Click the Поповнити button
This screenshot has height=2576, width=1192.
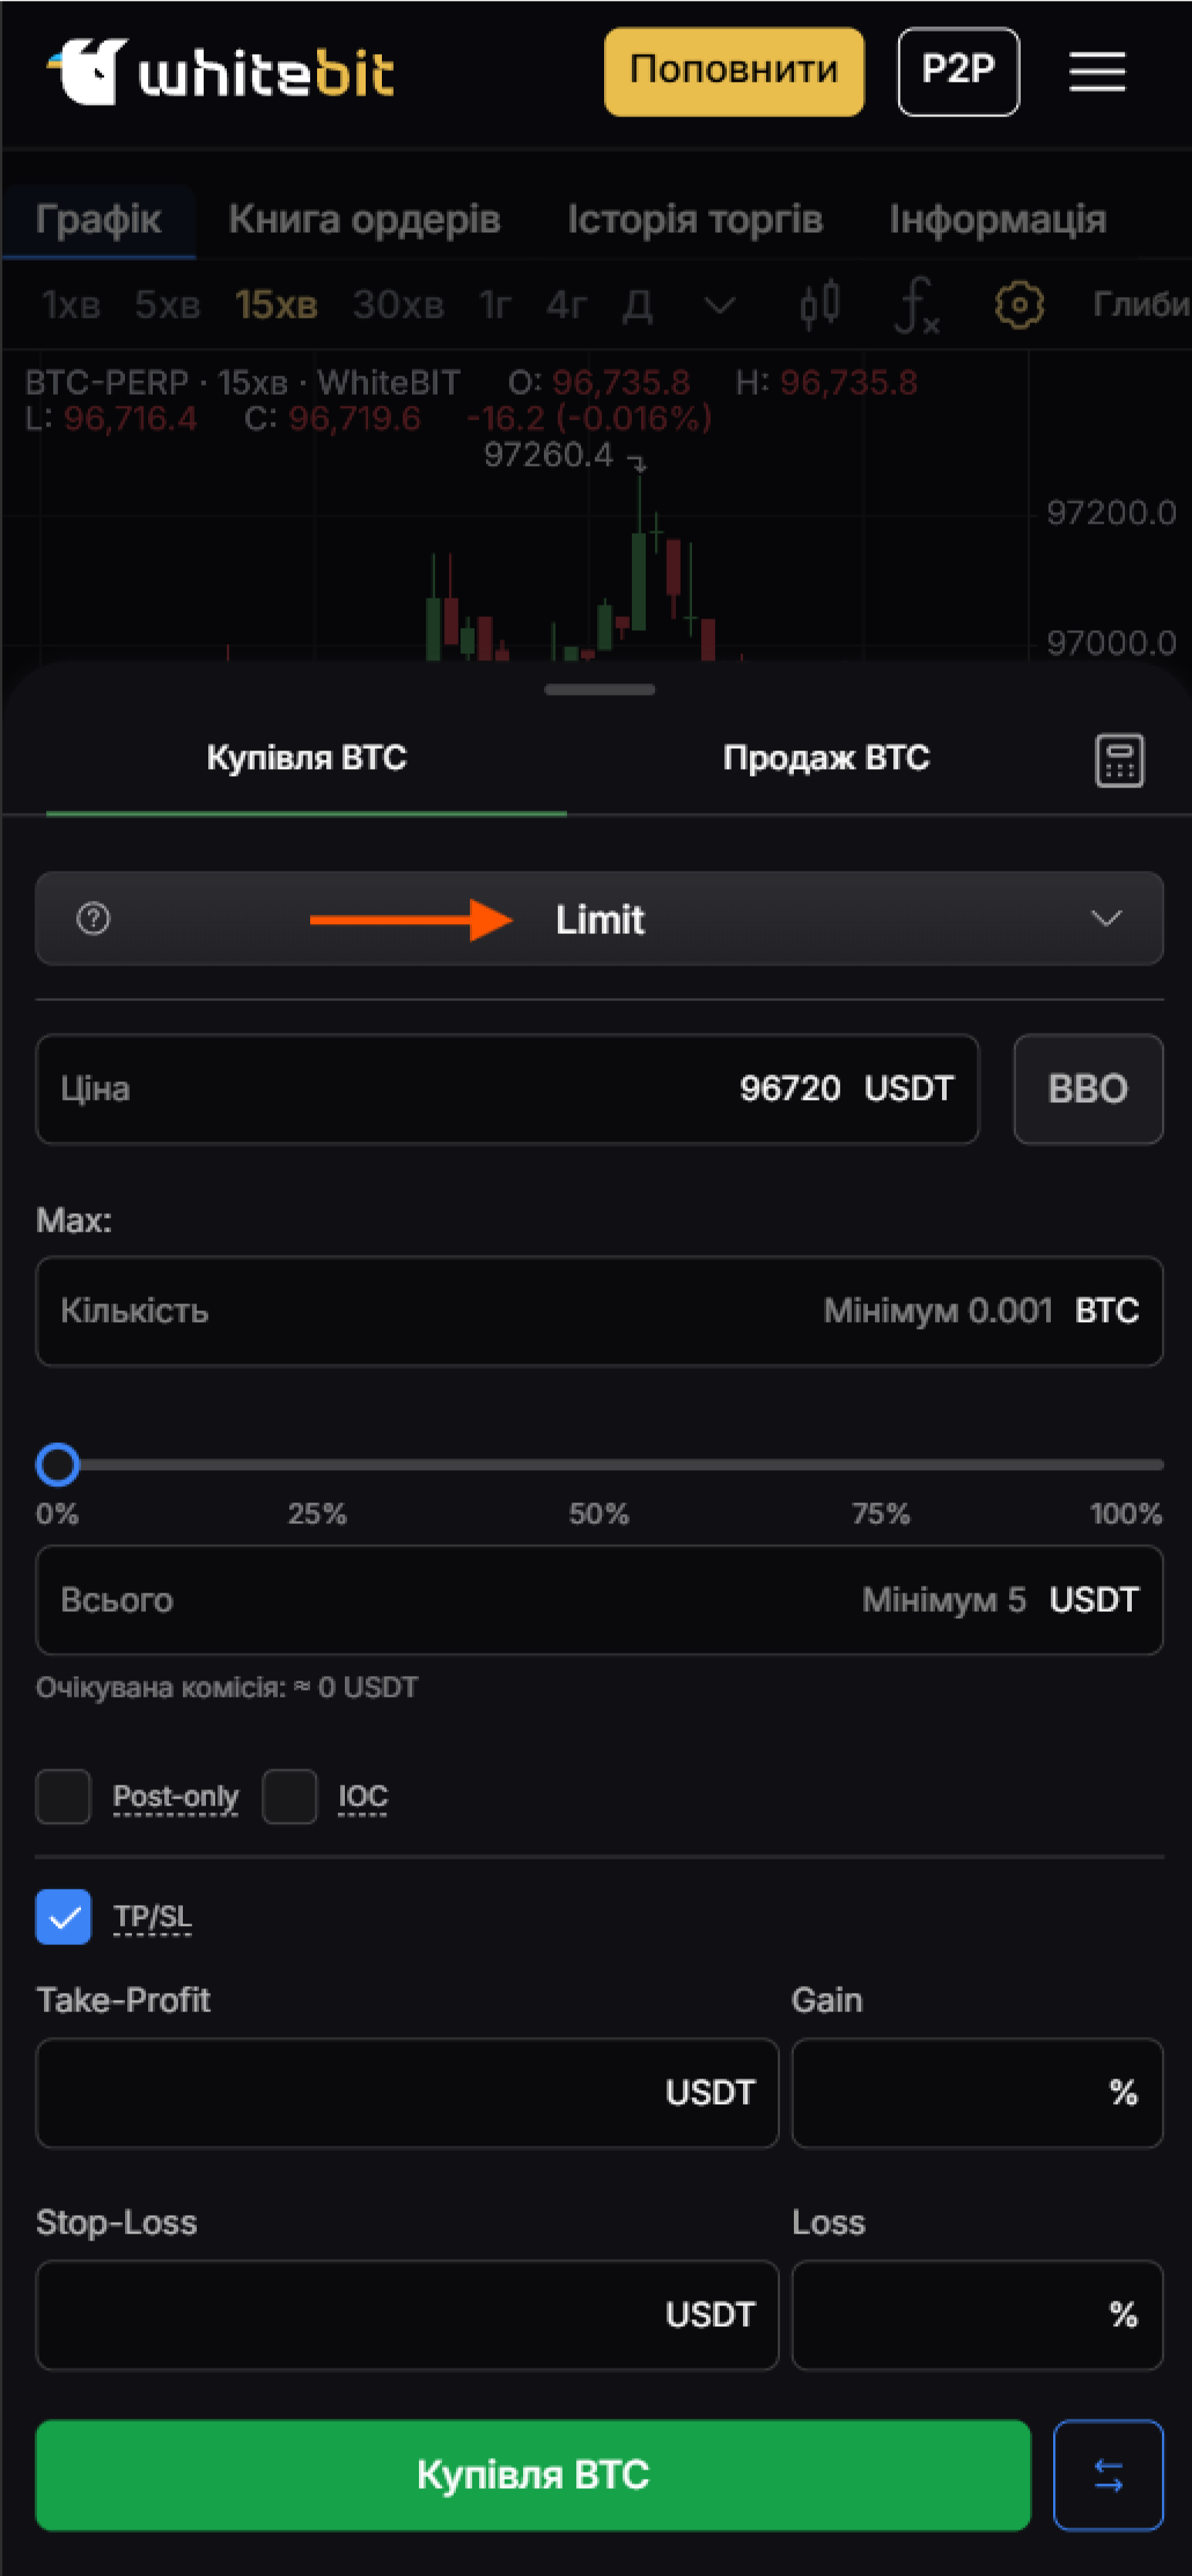pos(734,72)
